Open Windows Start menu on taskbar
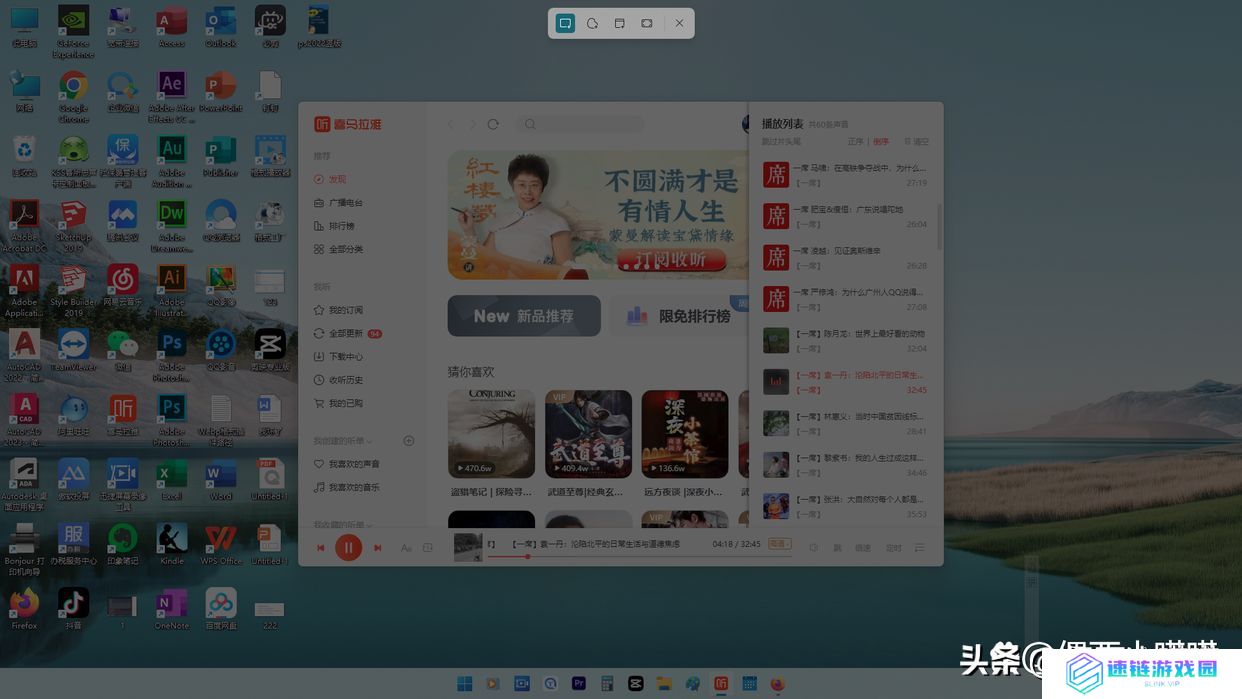 pos(465,684)
